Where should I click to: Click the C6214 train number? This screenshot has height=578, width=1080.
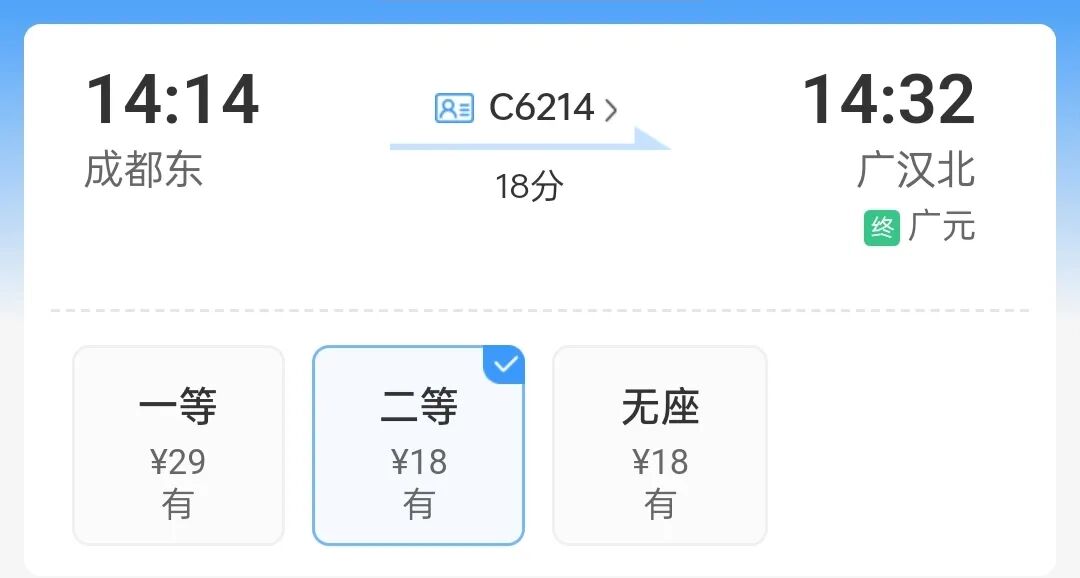pos(541,107)
